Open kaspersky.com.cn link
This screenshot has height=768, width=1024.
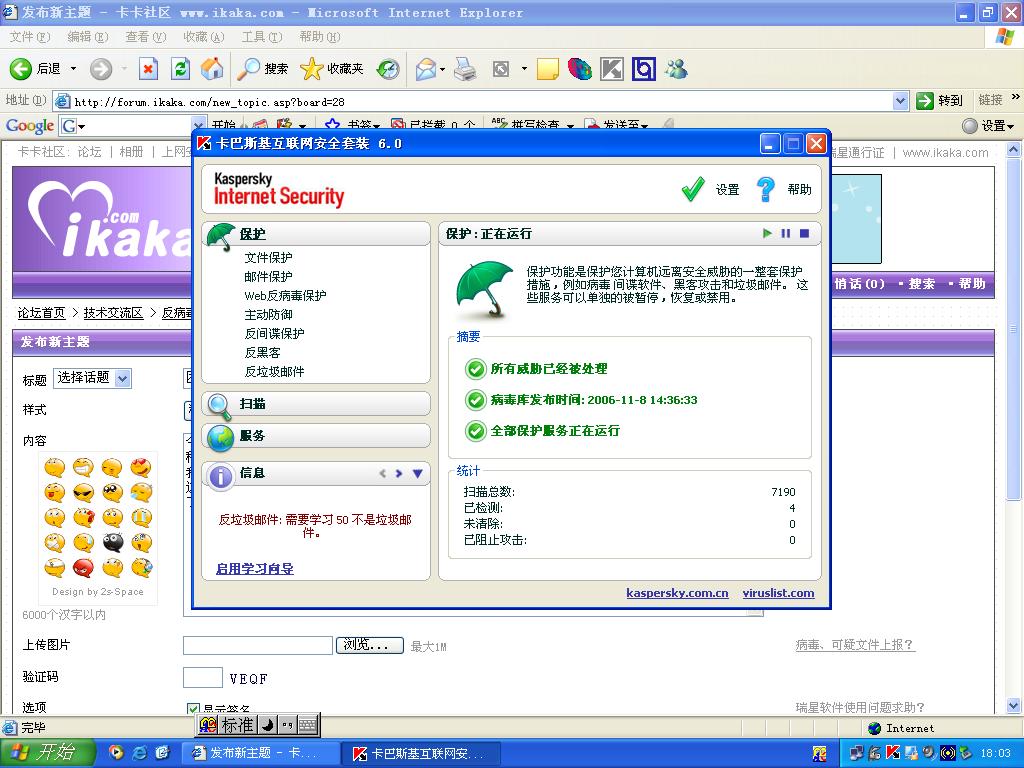point(677,593)
